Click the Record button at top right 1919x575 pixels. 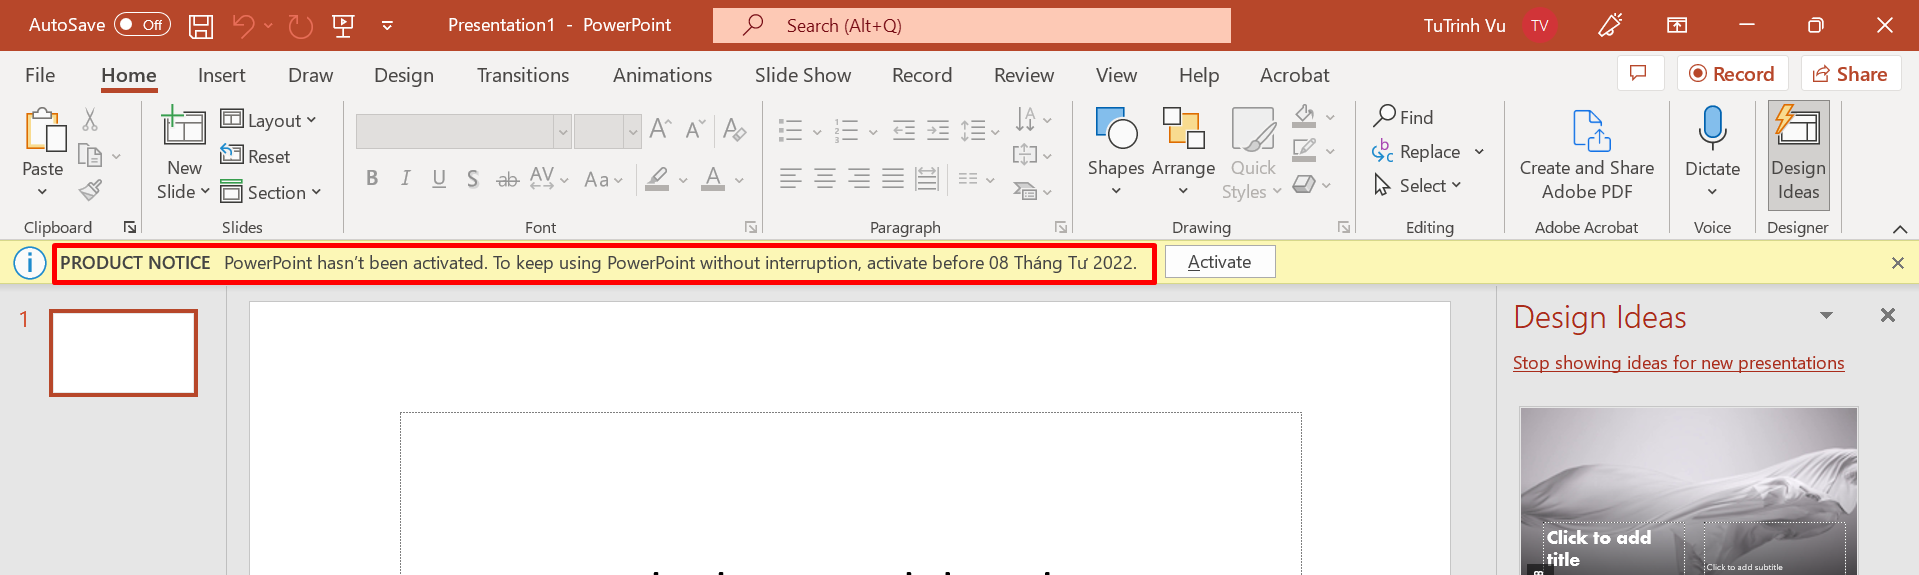click(x=1732, y=73)
